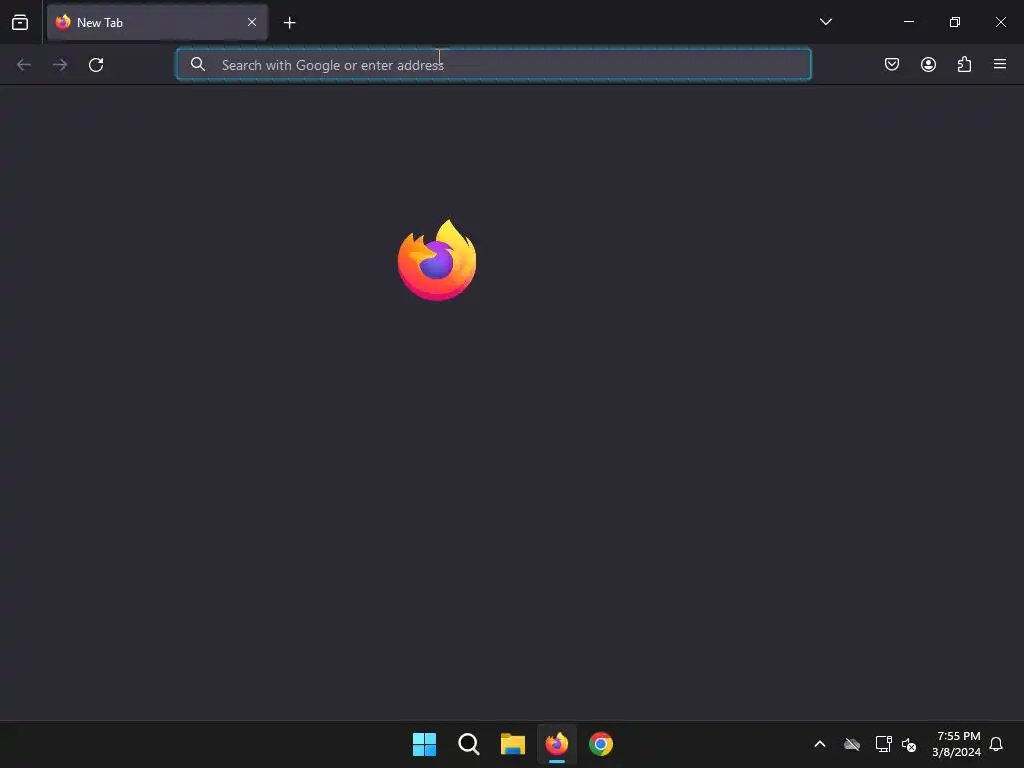Expand the list all tabs chevron
This screenshot has height=768, width=1024.
pyautogui.click(x=825, y=22)
